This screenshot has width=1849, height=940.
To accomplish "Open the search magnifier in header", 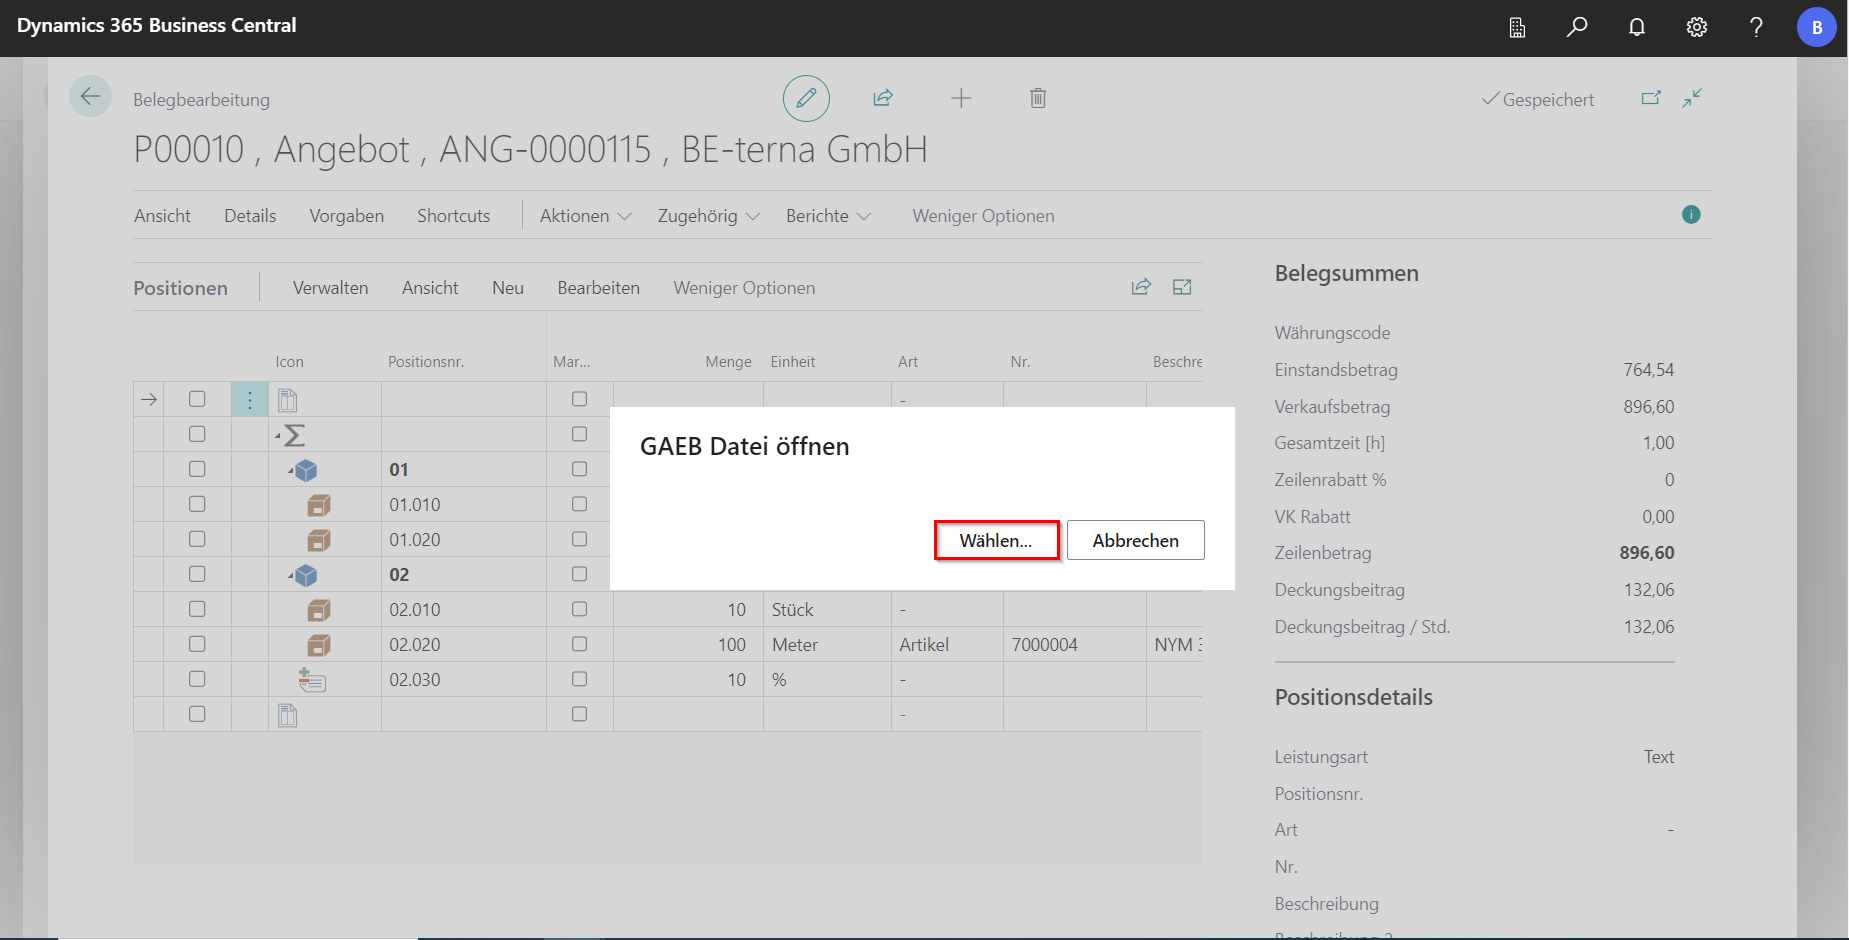I will (x=1577, y=27).
